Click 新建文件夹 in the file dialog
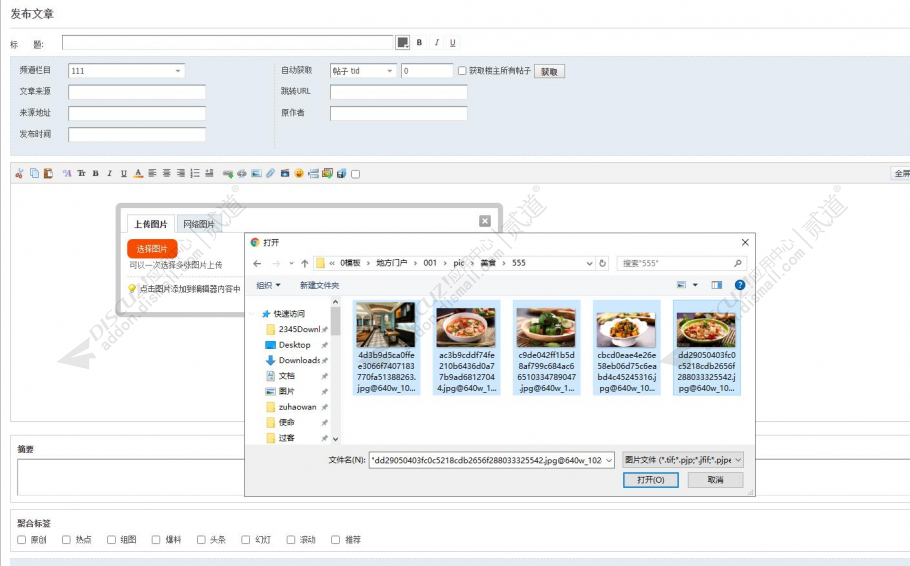910x566 pixels. click(x=319, y=285)
